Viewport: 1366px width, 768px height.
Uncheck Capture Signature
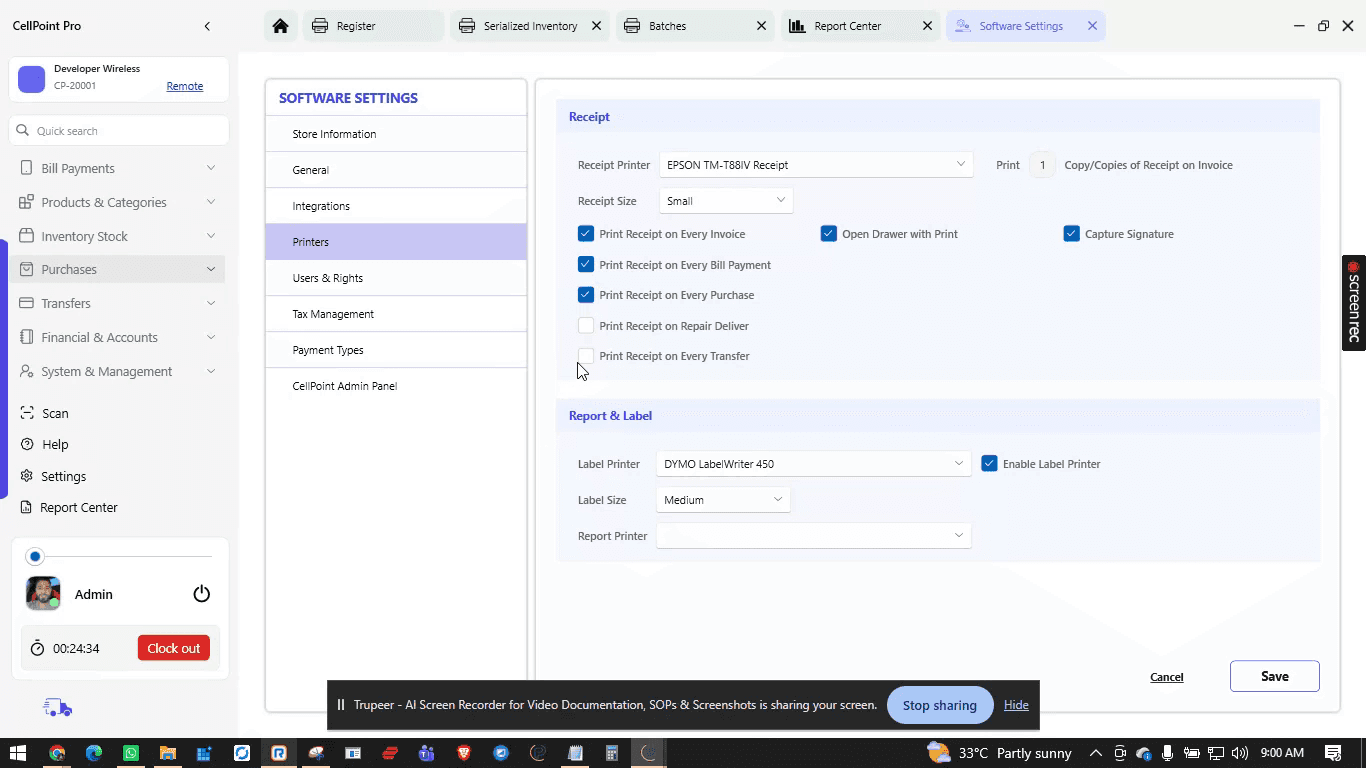[1071, 234]
